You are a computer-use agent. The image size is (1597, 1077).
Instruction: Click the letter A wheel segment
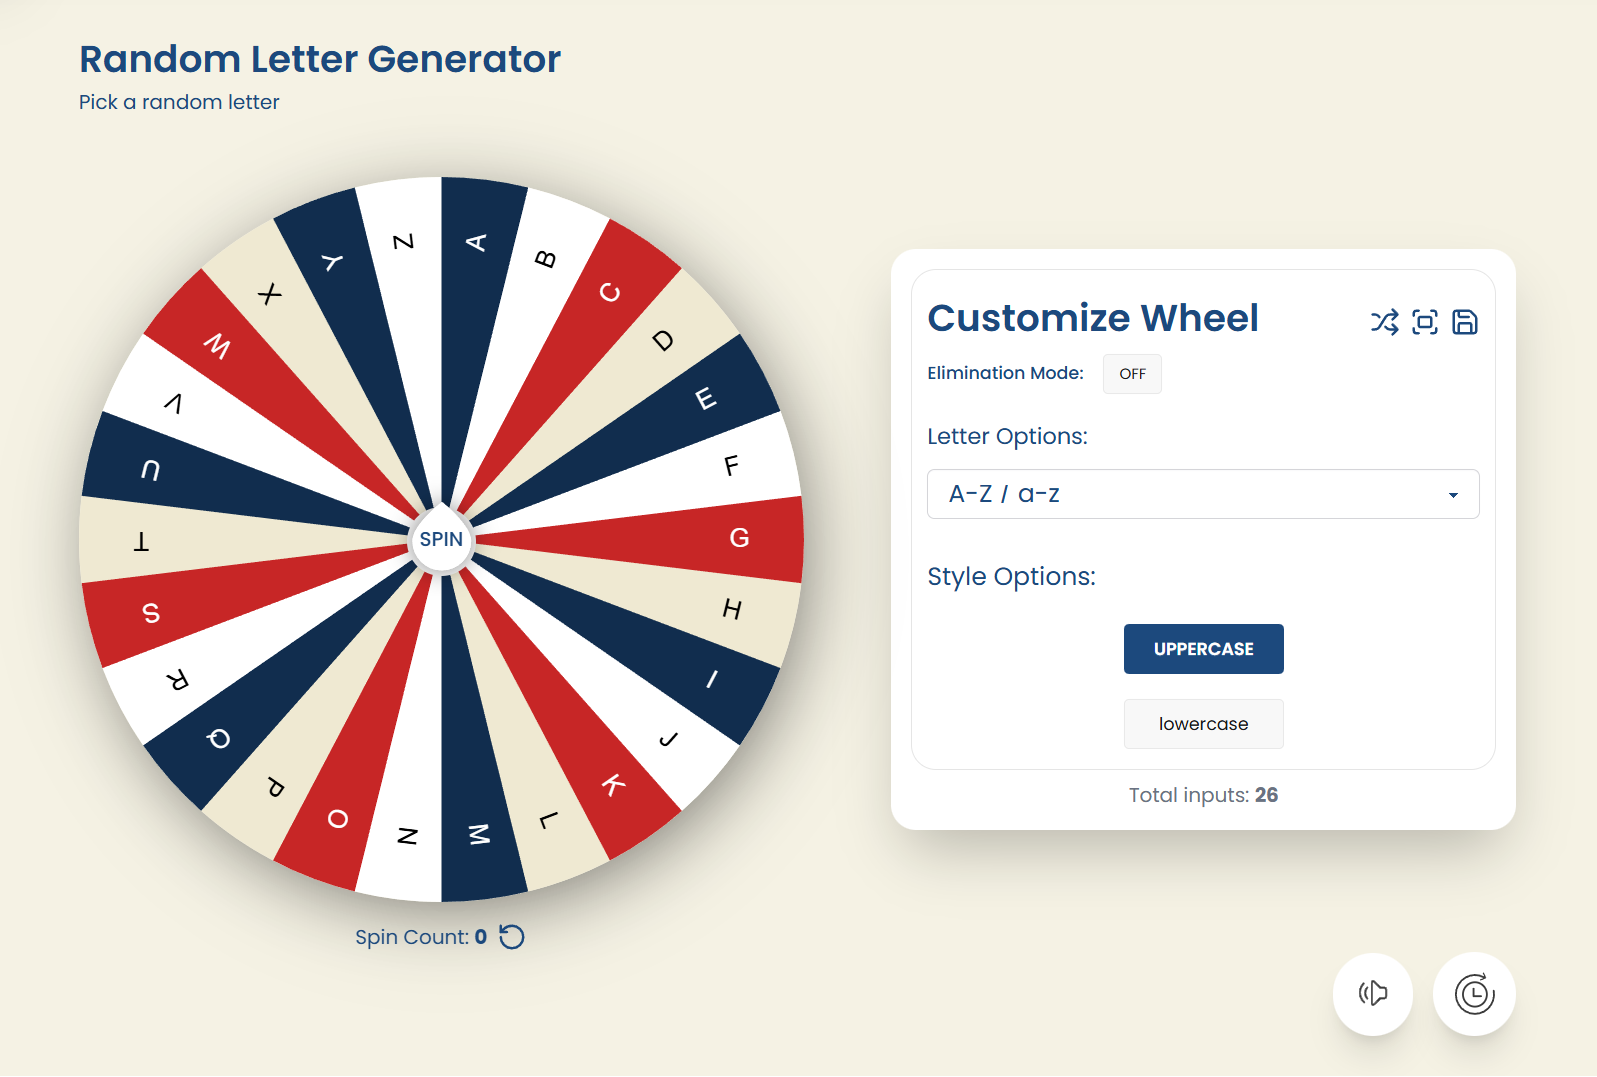tap(478, 243)
